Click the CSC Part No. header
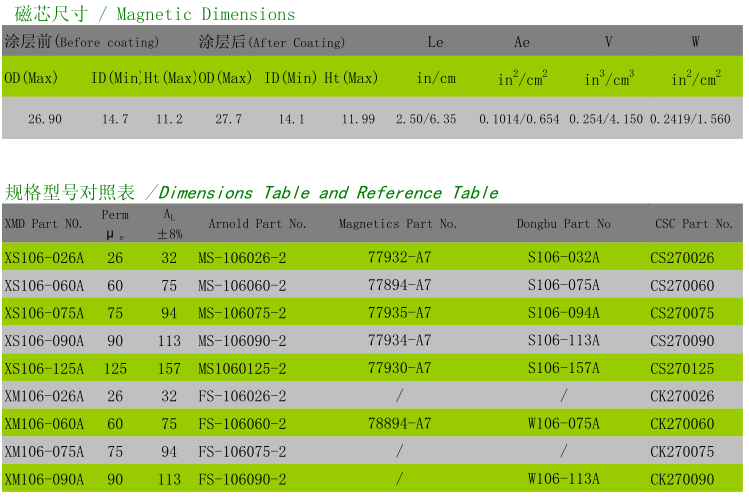749x497 pixels. click(x=694, y=224)
